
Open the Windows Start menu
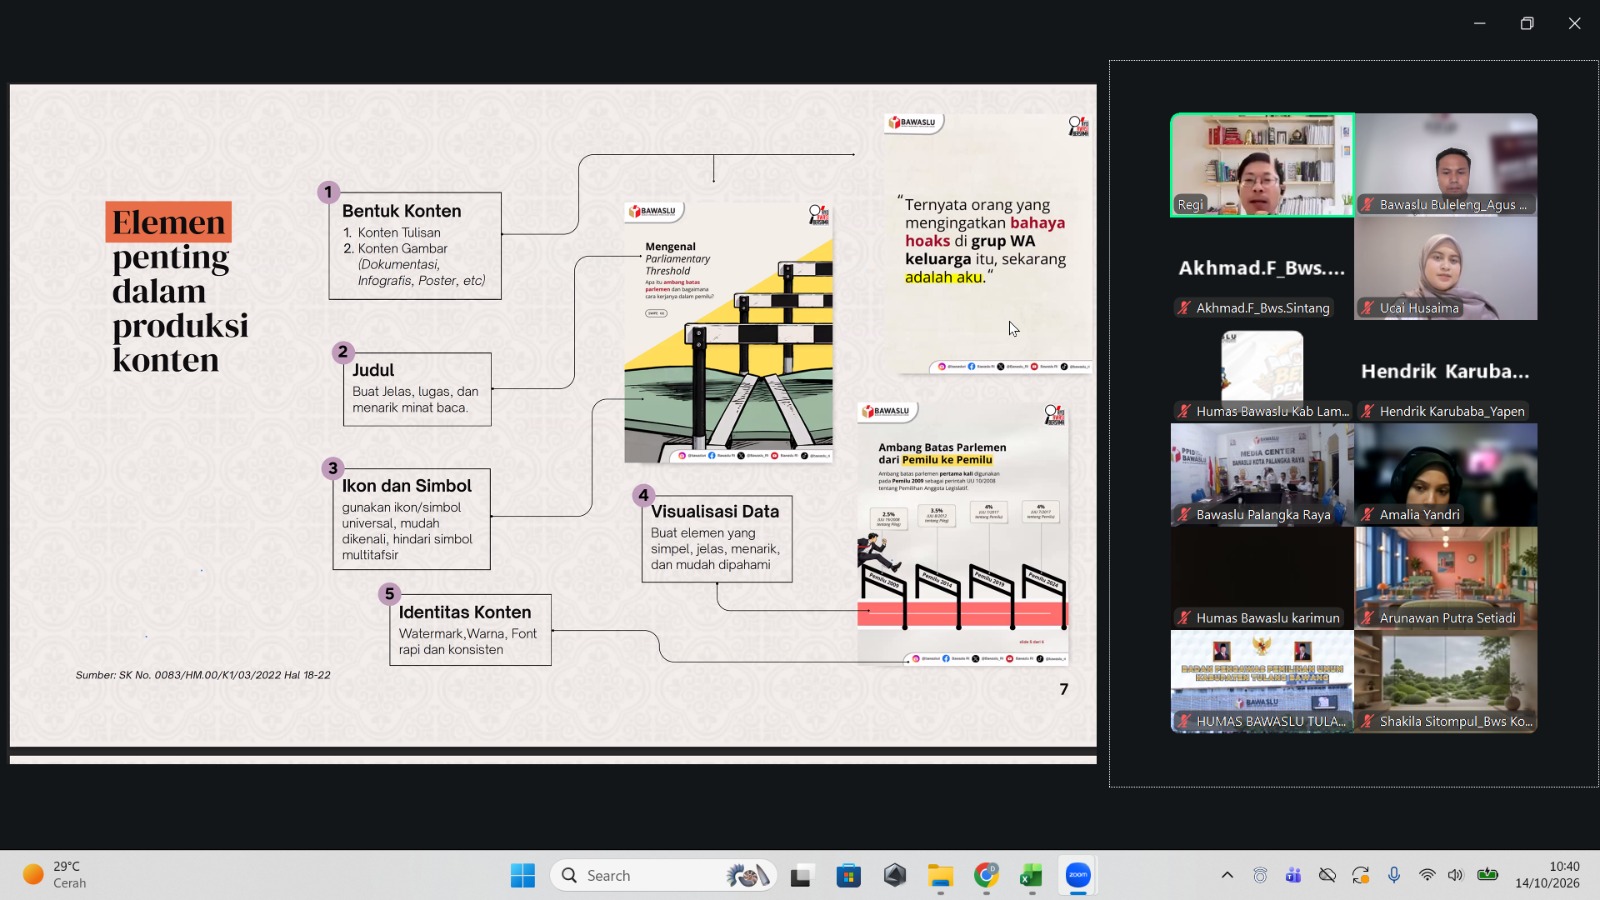(x=522, y=876)
